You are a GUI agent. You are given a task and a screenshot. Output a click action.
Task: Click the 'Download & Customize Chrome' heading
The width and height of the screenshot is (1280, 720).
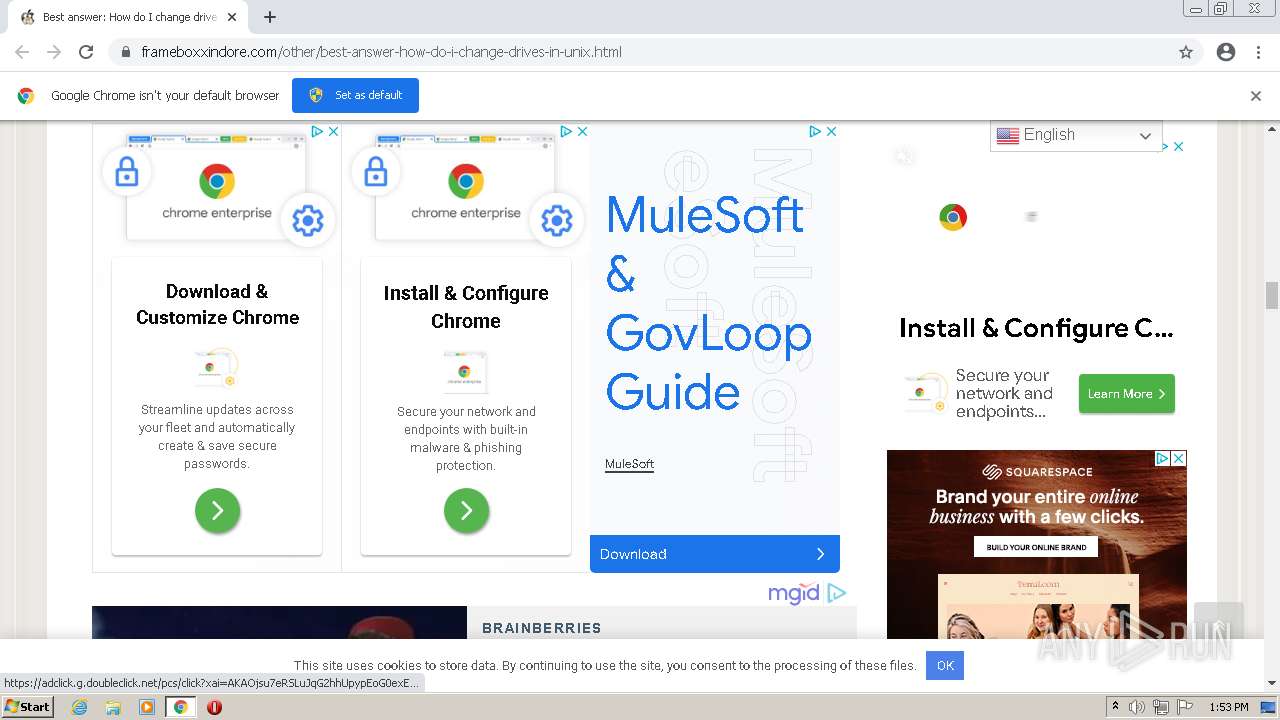click(x=217, y=304)
